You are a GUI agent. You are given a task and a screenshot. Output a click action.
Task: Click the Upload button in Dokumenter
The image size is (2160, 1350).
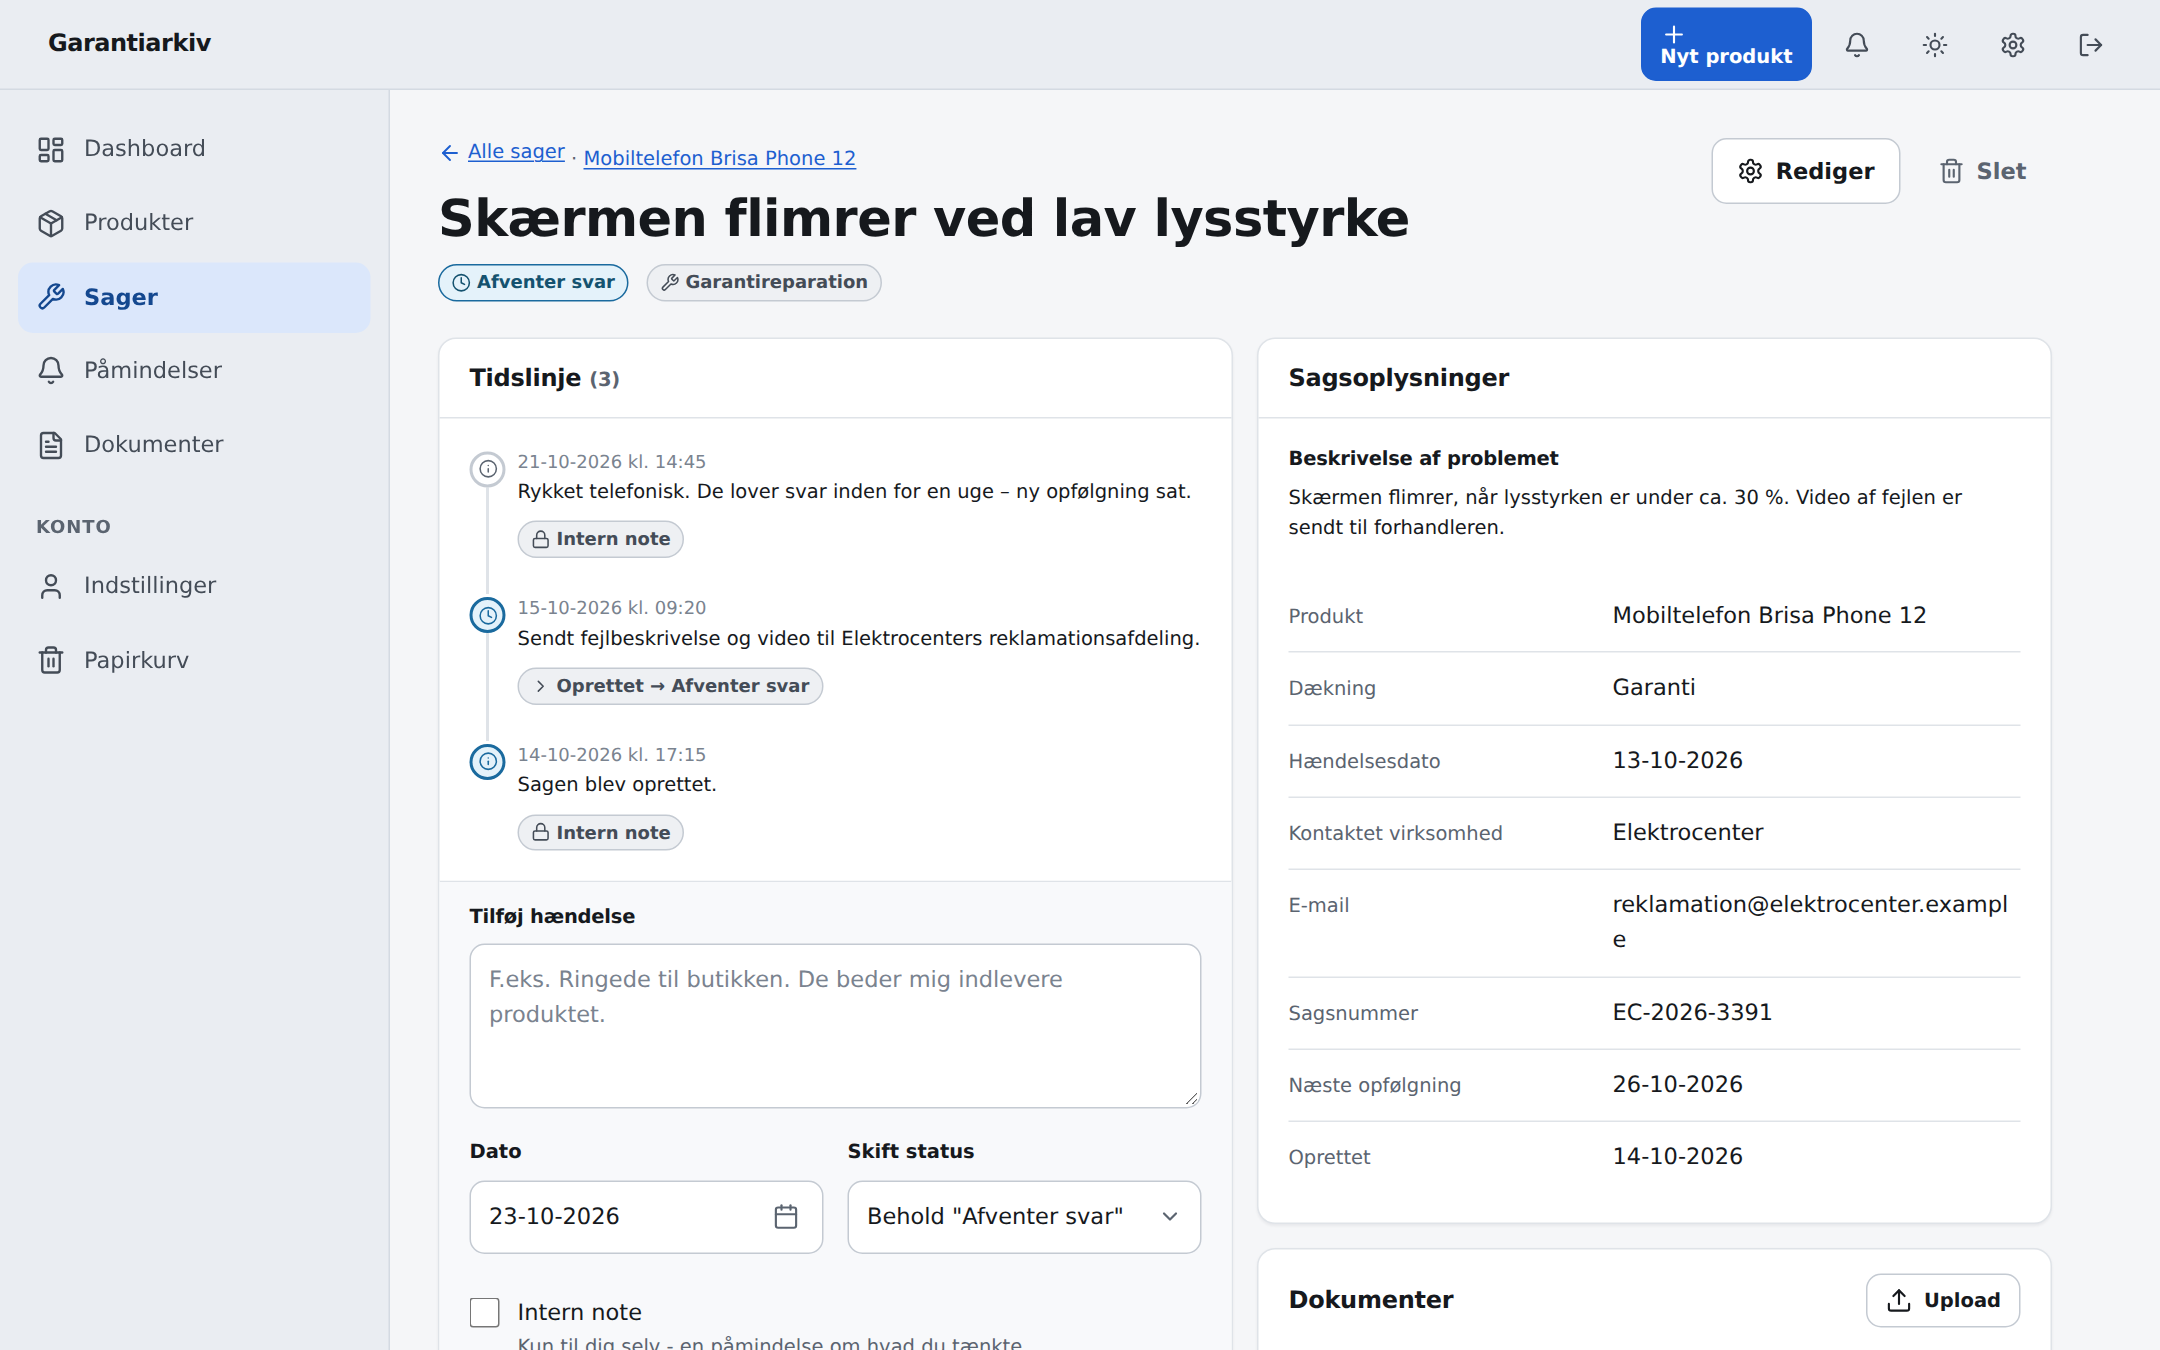(1943, 1300)
